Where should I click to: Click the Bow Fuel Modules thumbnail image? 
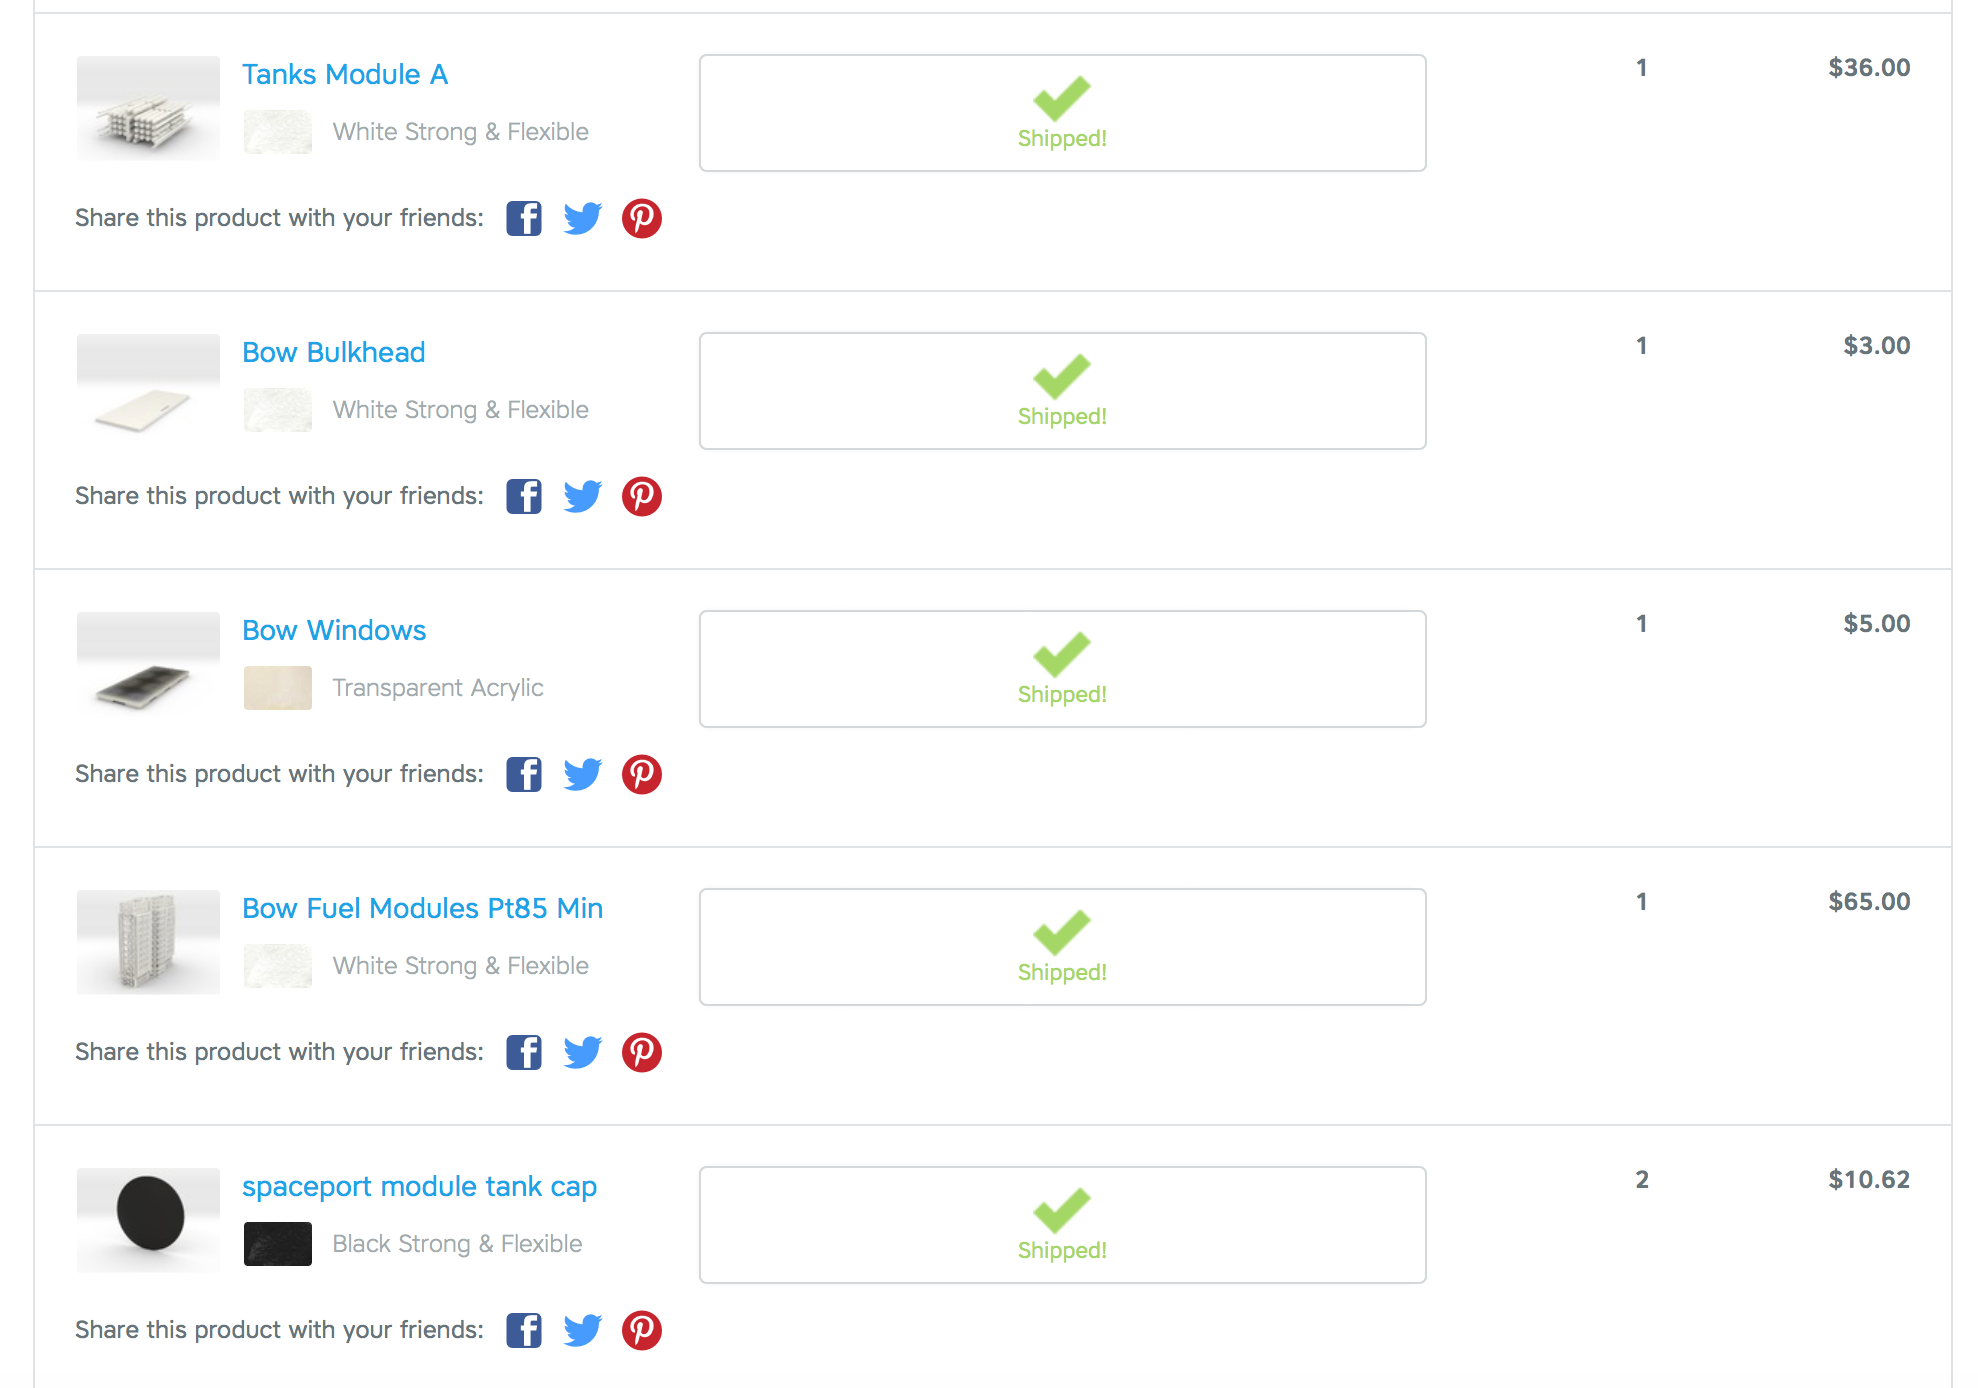click(x=148, y=942)
